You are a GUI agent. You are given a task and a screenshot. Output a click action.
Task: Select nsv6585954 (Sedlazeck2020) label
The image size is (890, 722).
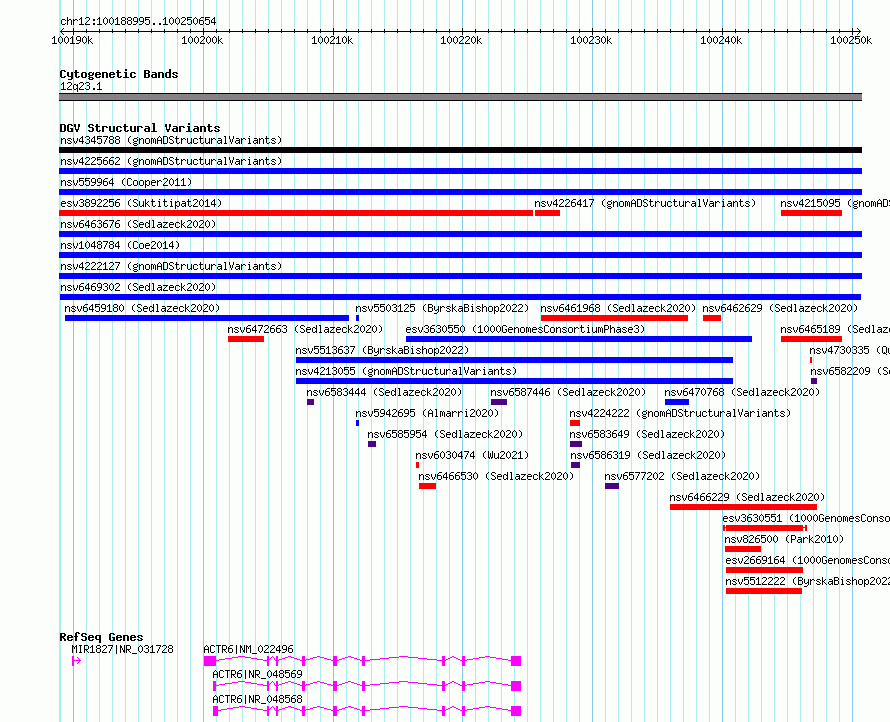coord(445,434)
